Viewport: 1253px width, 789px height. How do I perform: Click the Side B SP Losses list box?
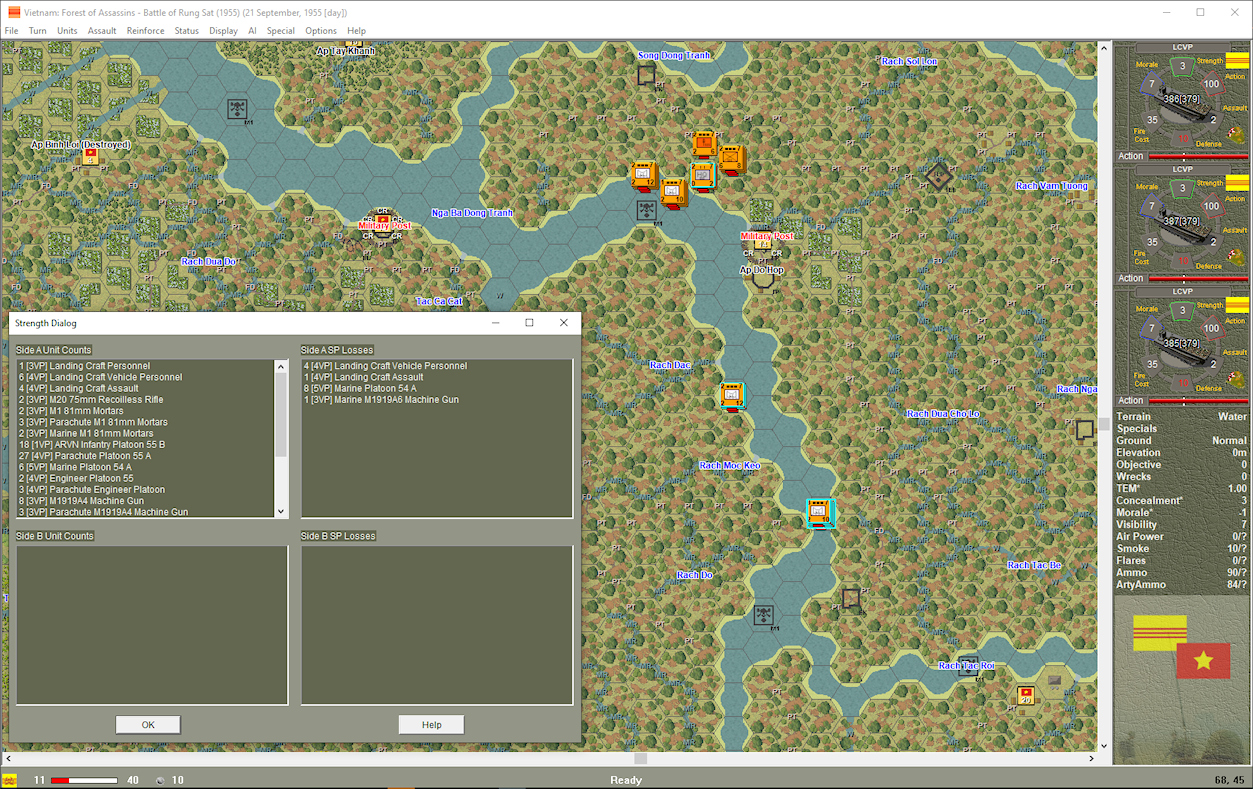(x=437, y=625)
